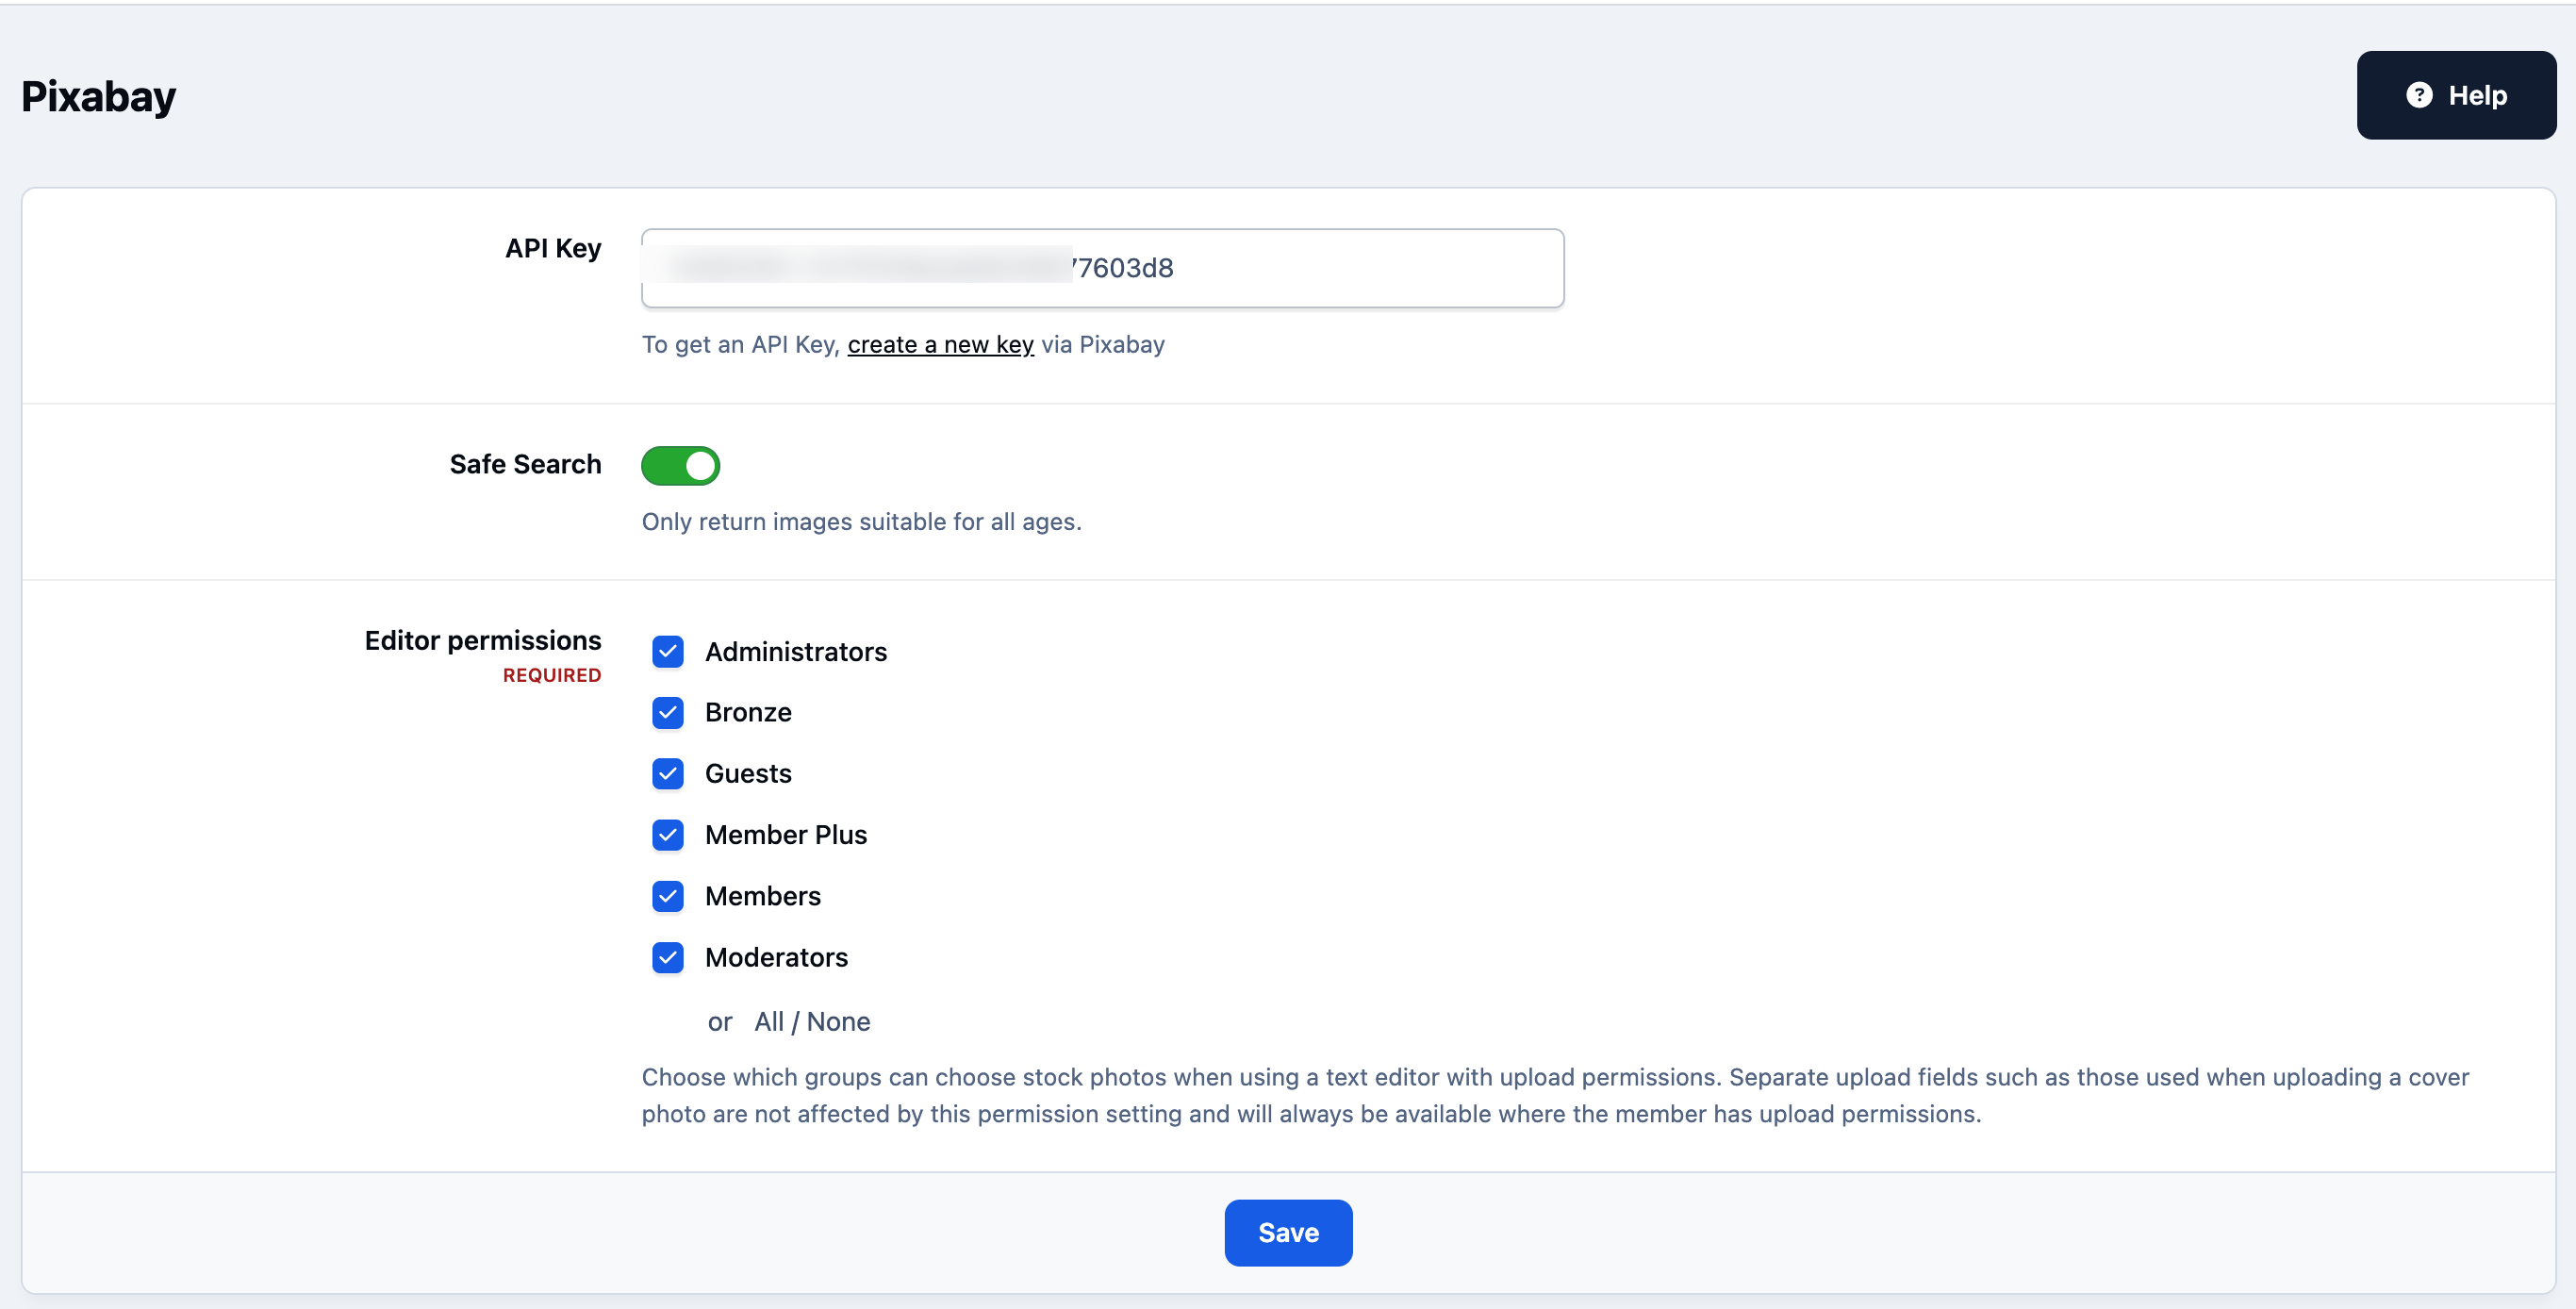2576x1309 pixels.
Task: Click the API Key label
Action: click(553, 248)
